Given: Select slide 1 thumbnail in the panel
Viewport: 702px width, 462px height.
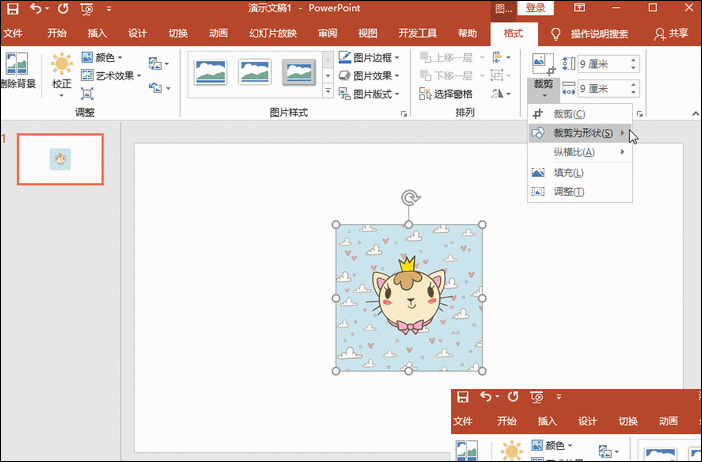Looking at the screenshot, I should [x=61, y=159].
